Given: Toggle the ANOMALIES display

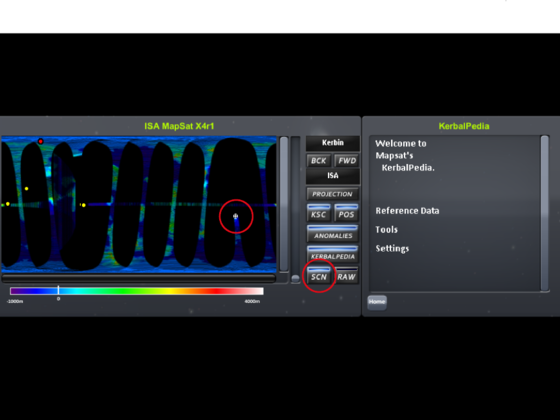Looking at the screenshot, I should click(x=332, y=234).
